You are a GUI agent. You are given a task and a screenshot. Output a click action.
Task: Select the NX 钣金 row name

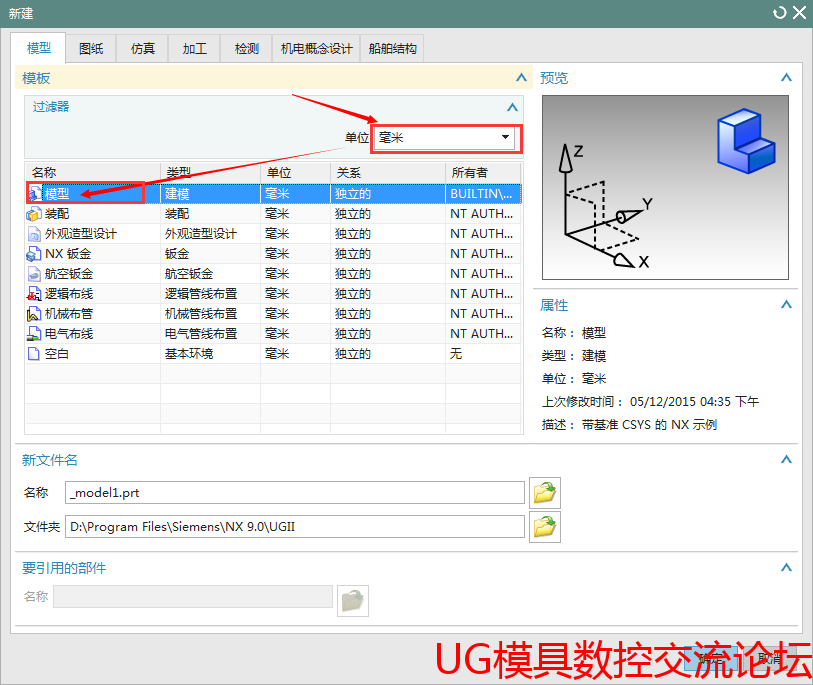coord(68,254)
